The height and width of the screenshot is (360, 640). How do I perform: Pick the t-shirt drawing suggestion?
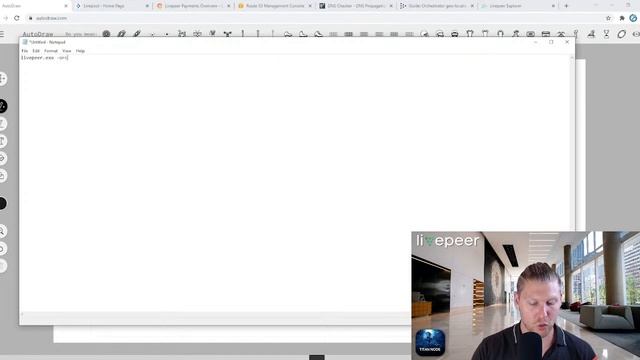470,34
